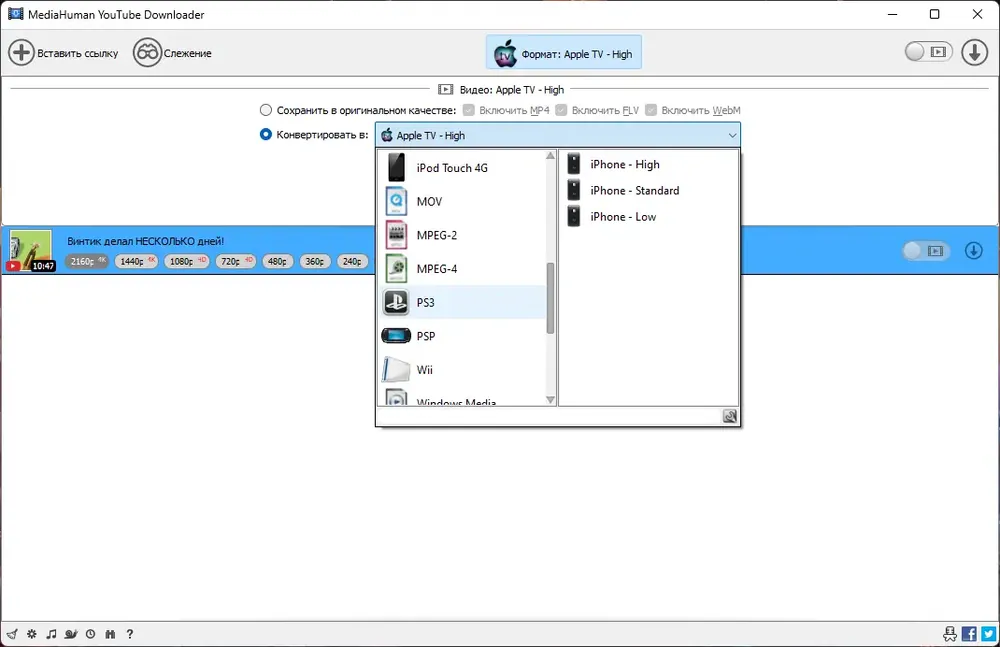Open the Facebook icon link
1000x647 pixels.
[969, 634]
